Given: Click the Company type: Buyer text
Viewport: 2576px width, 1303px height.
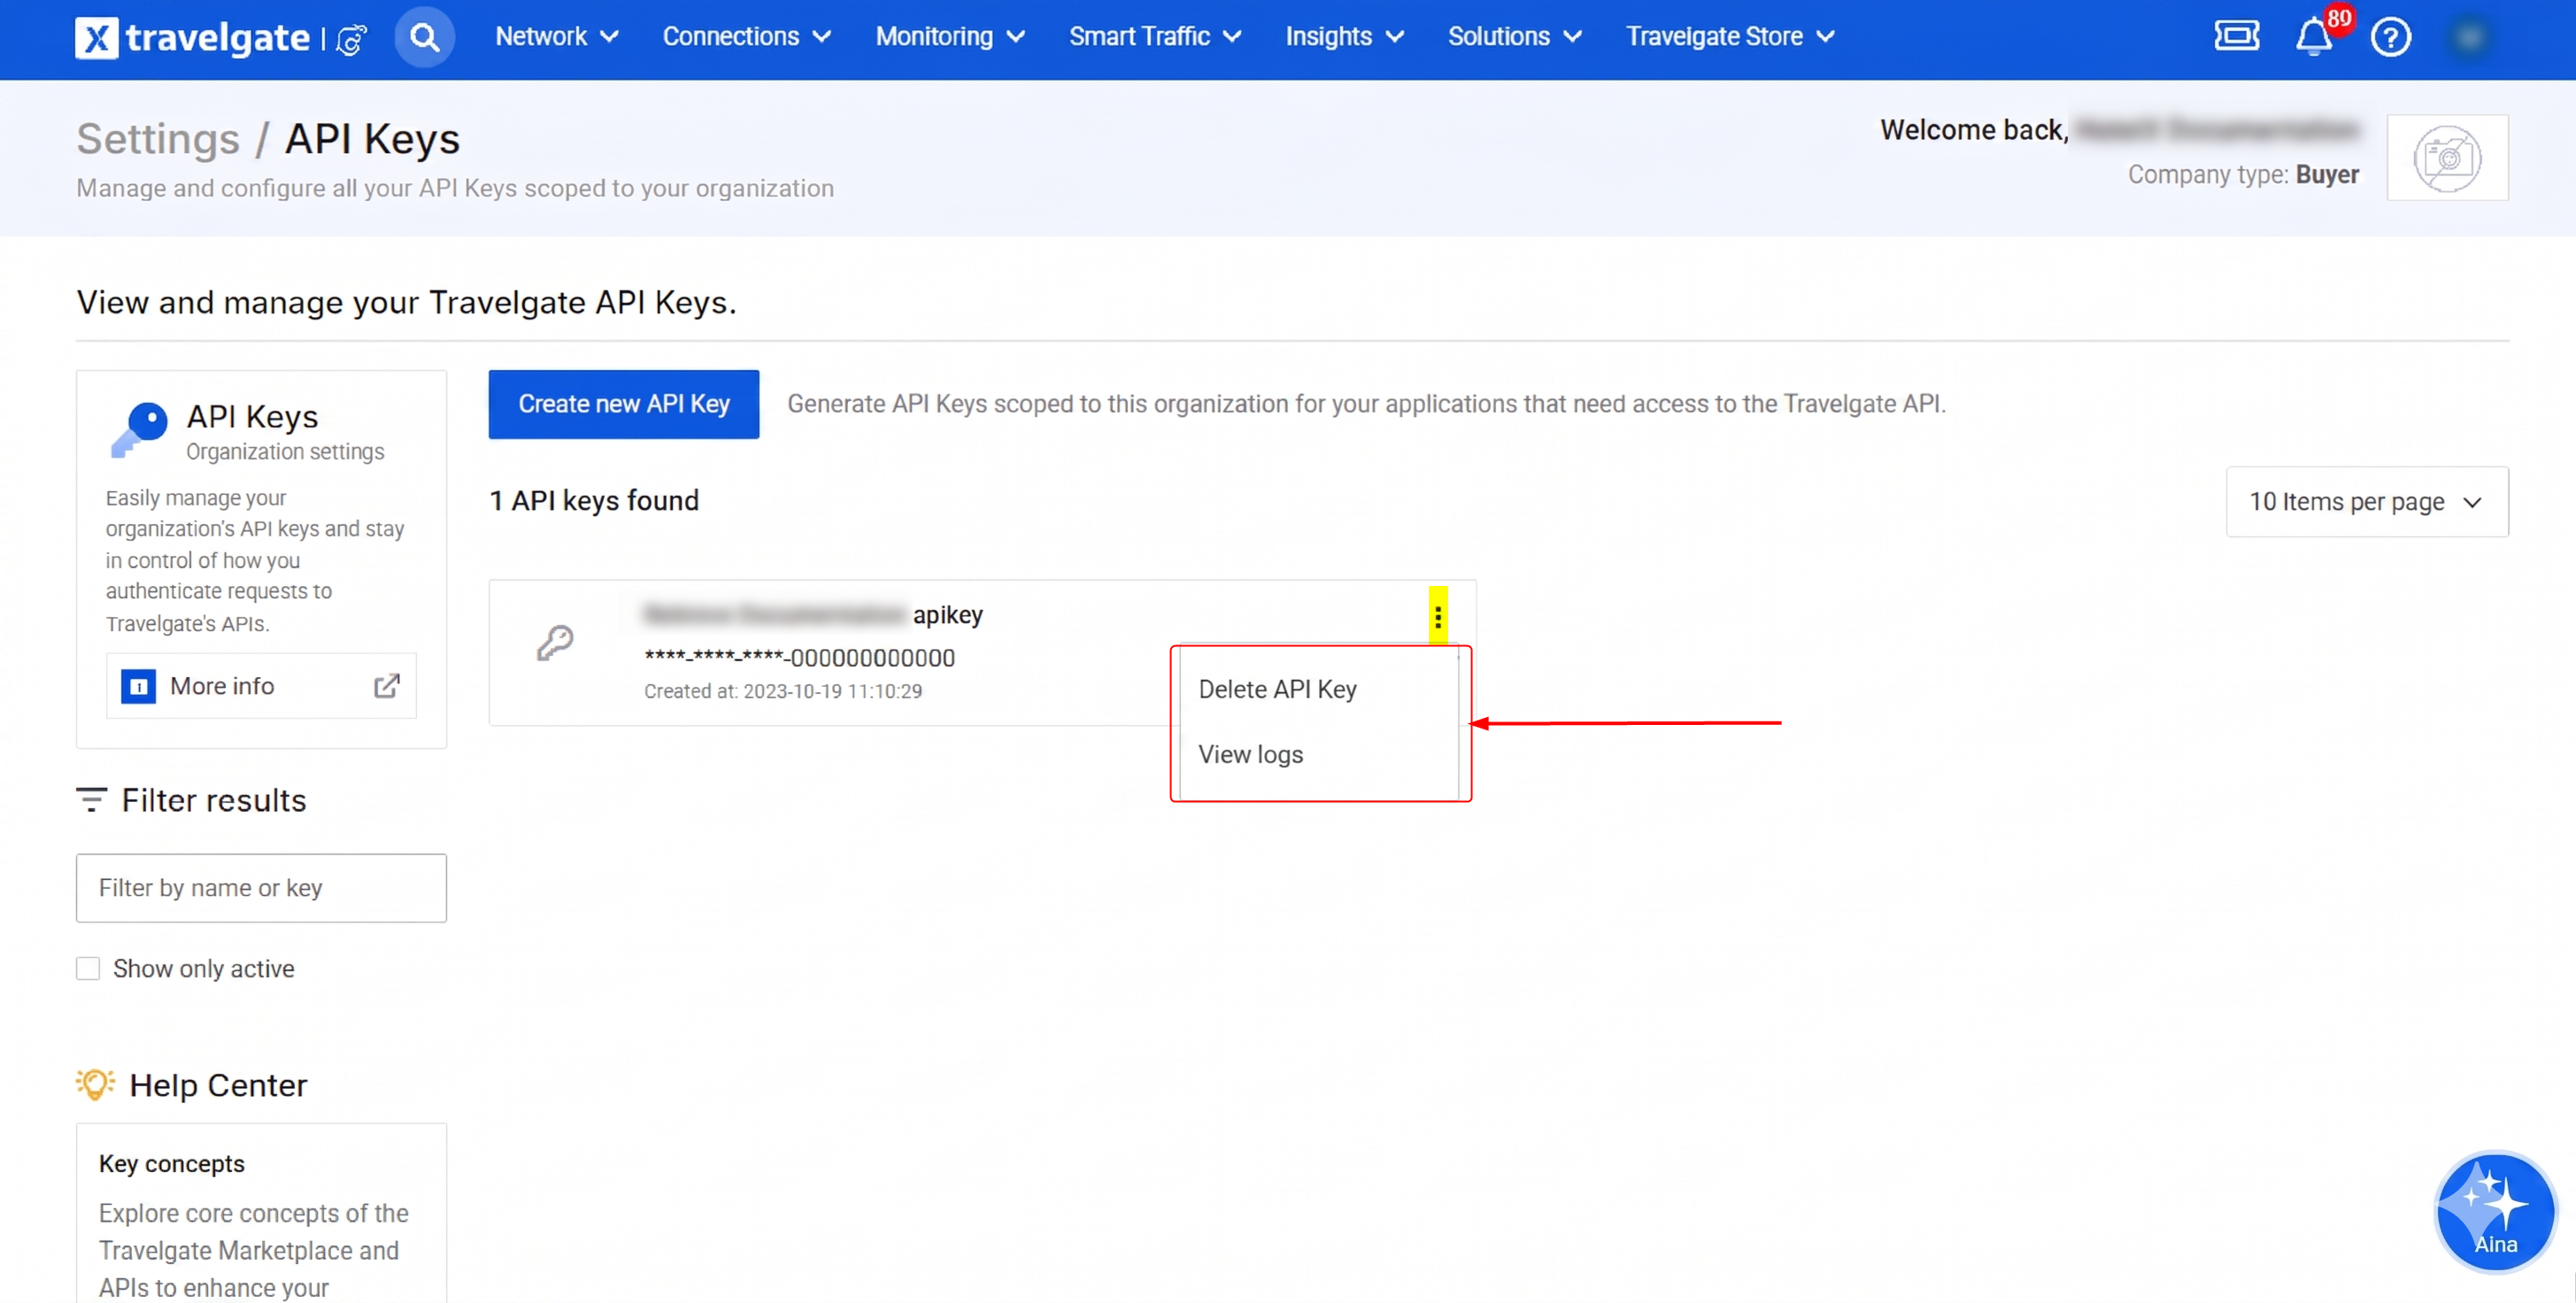Looking at the screenshot, I should pos(2243,175).
